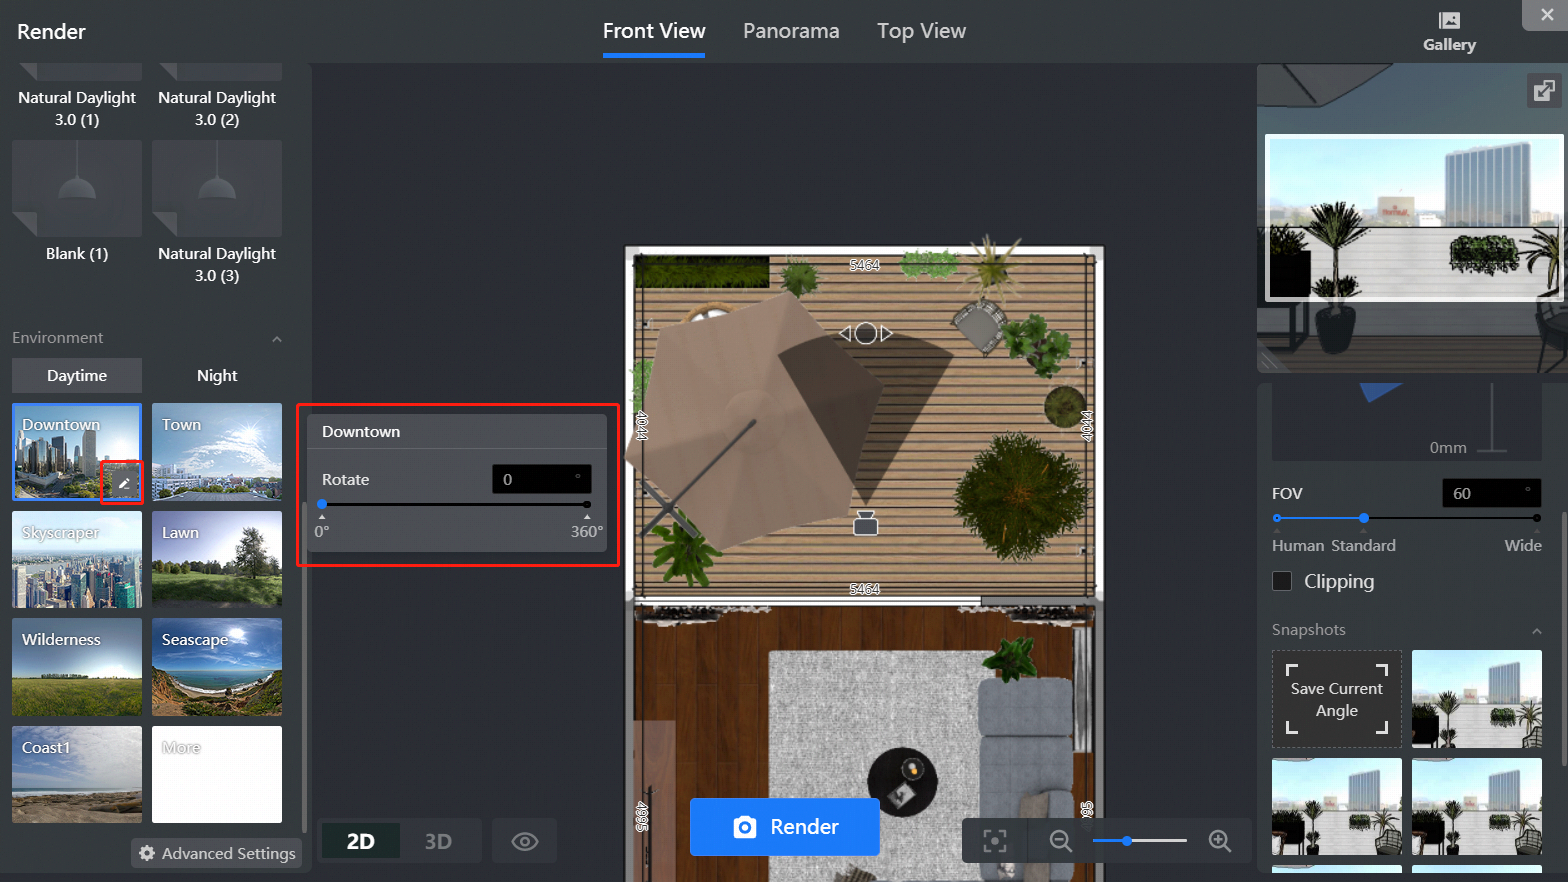Click the zoom in magnifier icon
Screen dimensions: 1568x882
[x=1219, y=841]
